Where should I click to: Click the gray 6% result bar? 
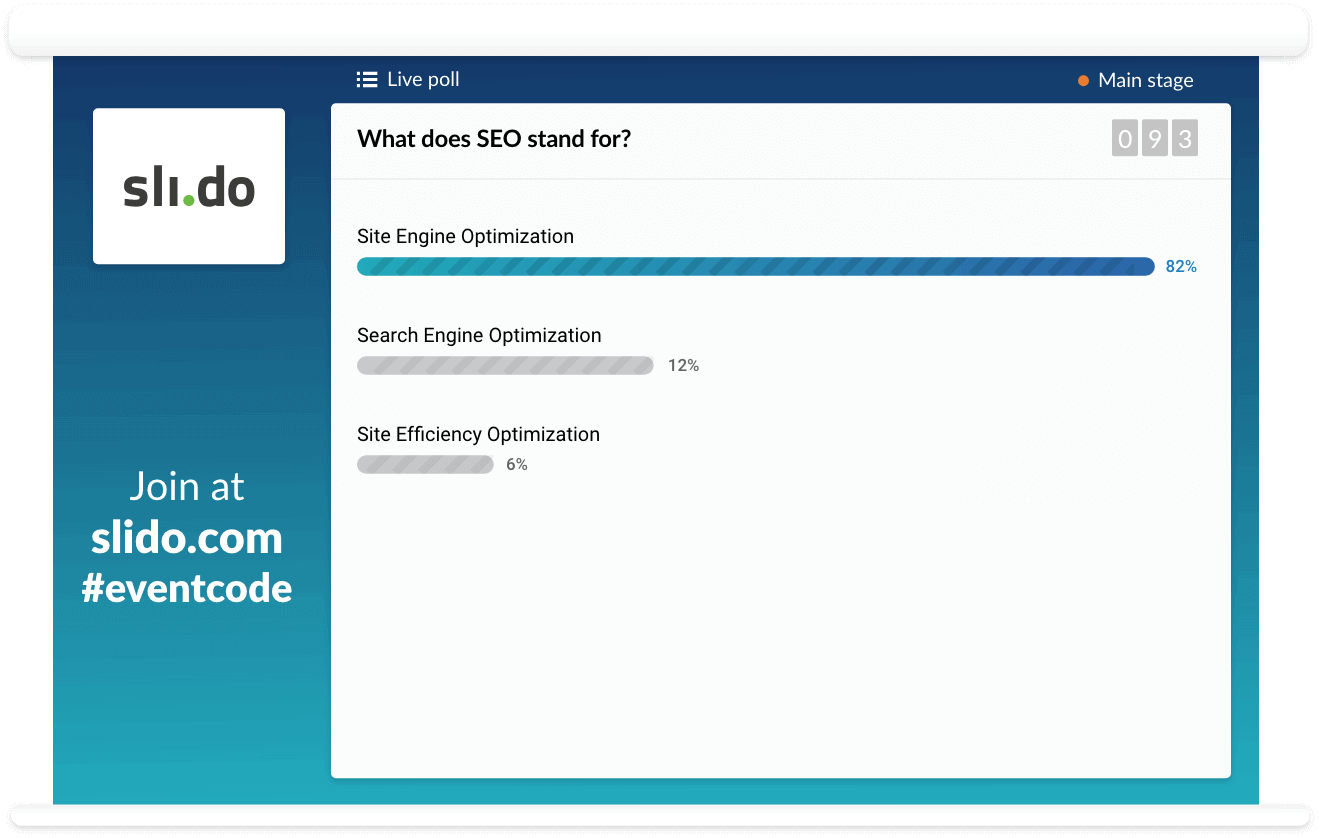pyautogui.click(x=425, y=465)
